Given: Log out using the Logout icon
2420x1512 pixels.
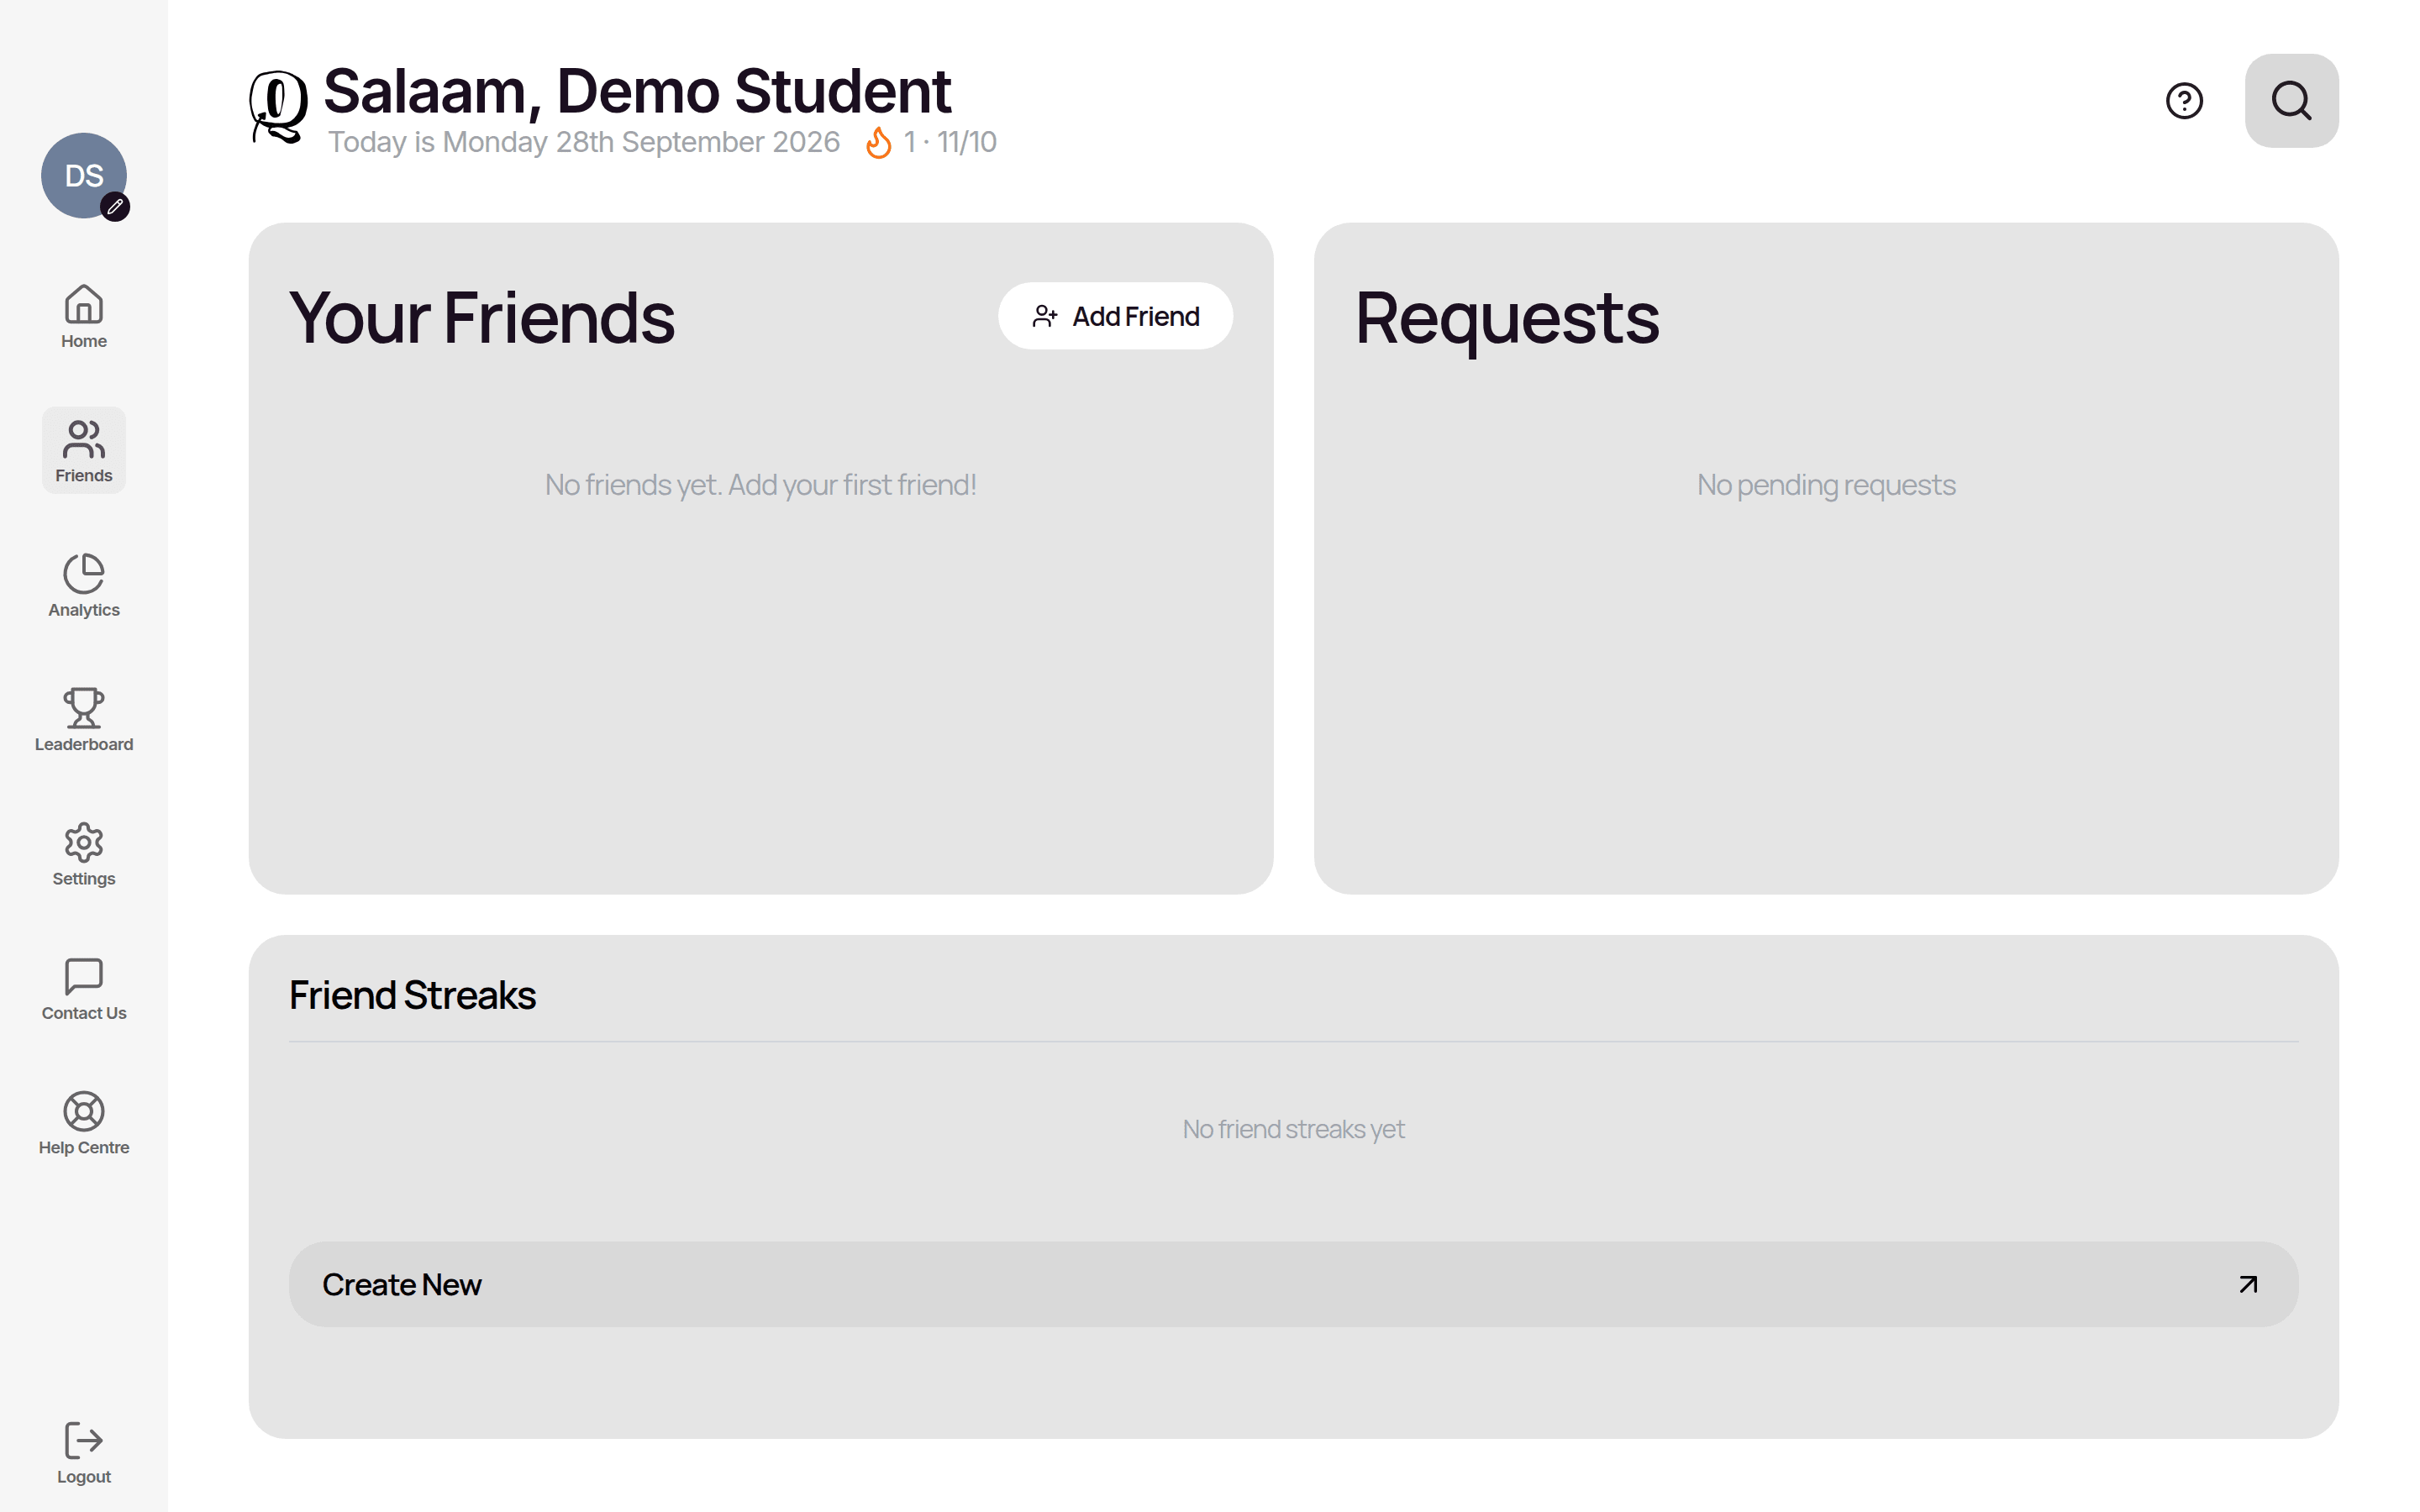Looking at the screenshot, I should click(84, 1440).
